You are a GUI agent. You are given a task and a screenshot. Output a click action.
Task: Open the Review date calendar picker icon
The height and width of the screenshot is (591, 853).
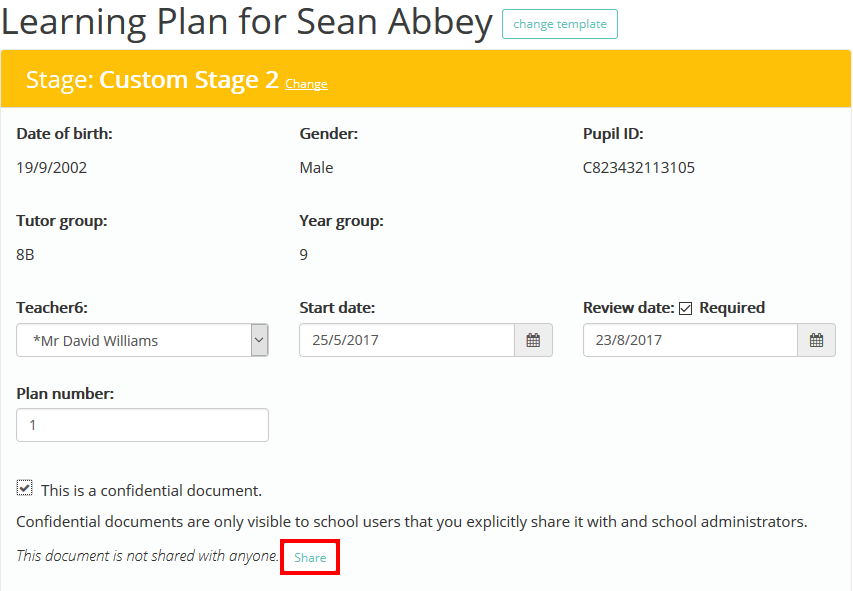816,340
